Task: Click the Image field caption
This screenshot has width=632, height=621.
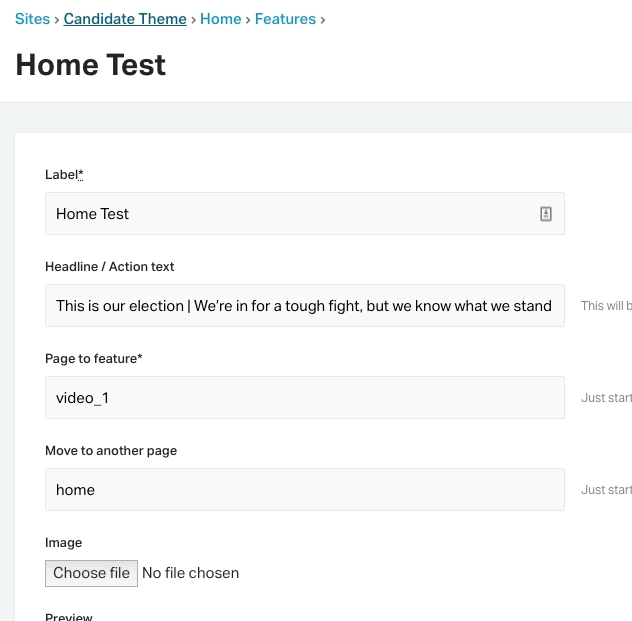Action: pyautogui.click(x=64, y=543)
